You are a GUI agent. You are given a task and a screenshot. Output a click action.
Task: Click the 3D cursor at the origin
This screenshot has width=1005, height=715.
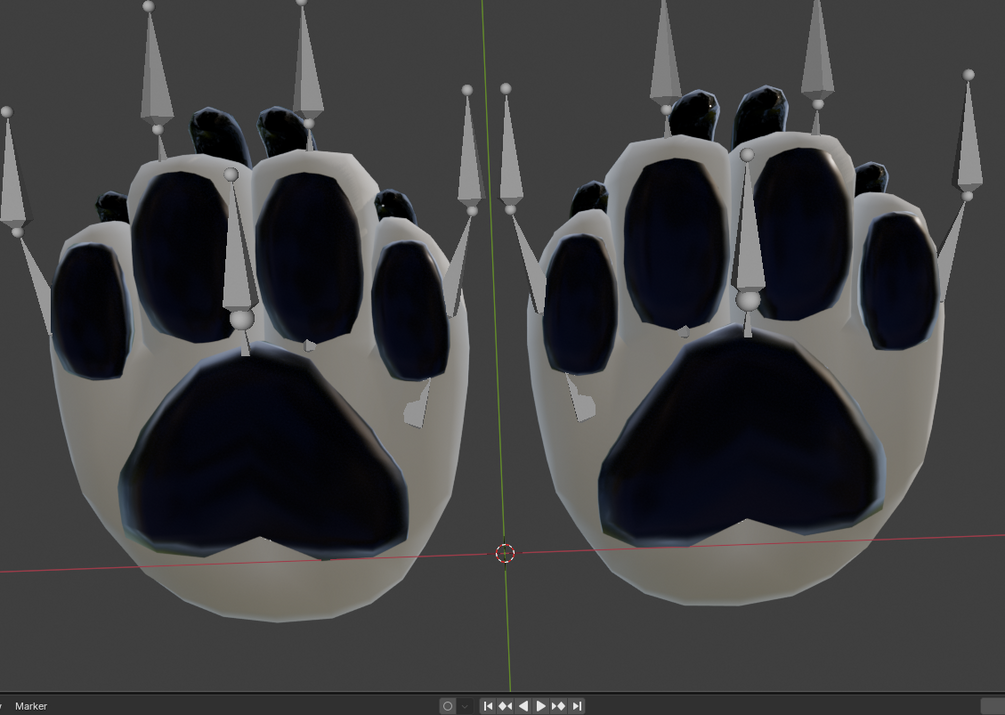[x=505, y=552]
